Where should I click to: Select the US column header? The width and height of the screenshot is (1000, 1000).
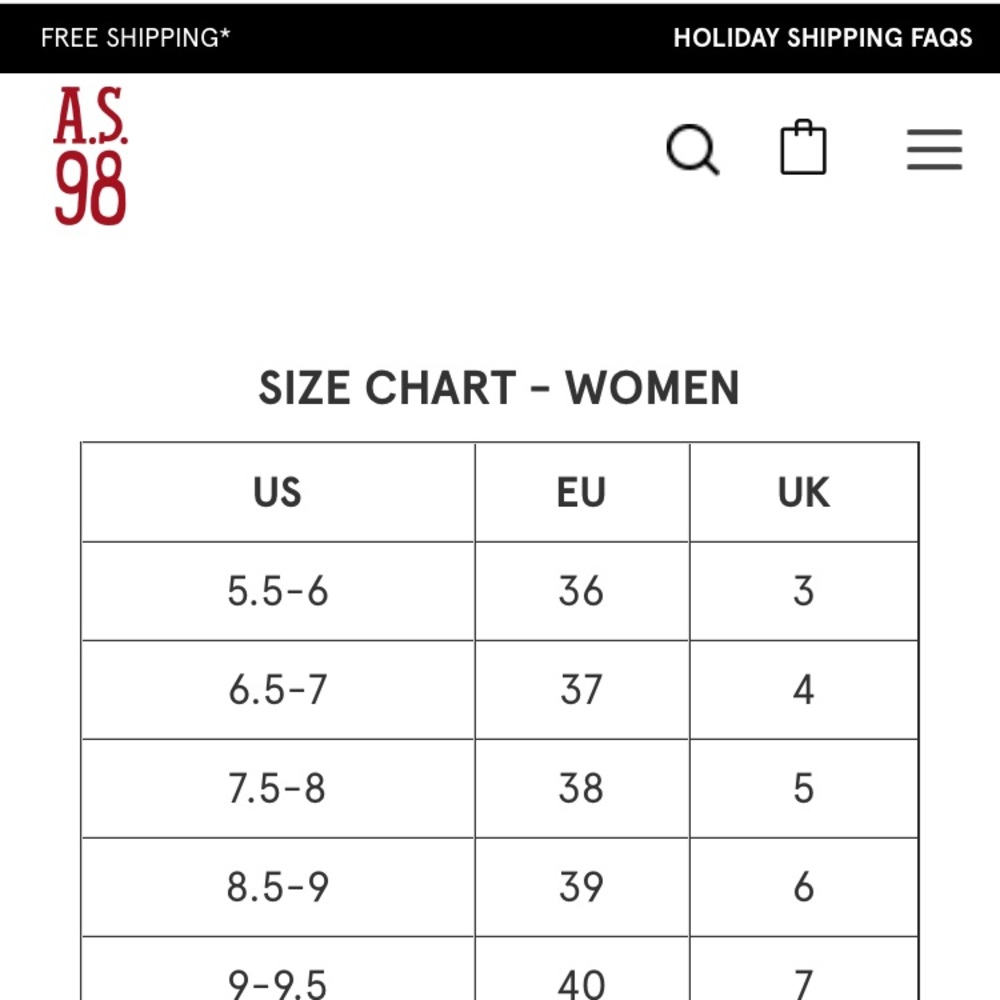tap(277, 492)
